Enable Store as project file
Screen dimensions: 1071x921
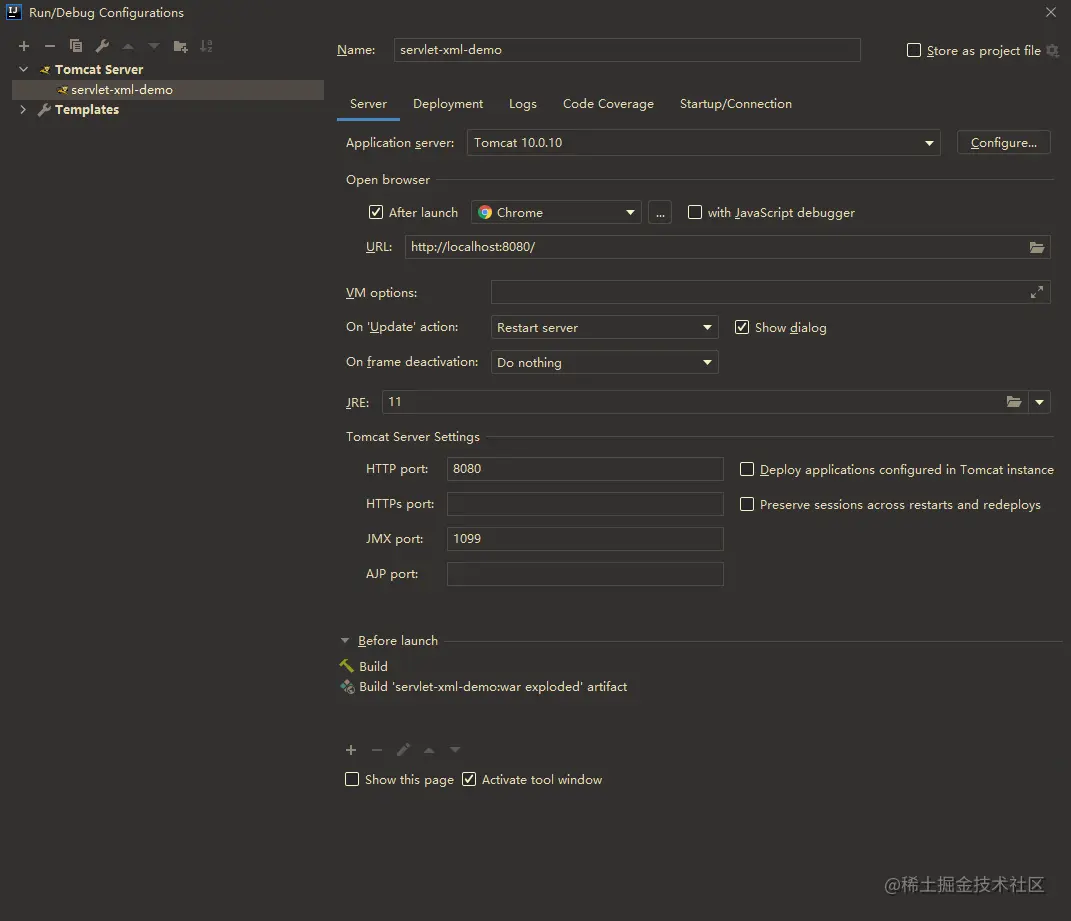(914, 50)
